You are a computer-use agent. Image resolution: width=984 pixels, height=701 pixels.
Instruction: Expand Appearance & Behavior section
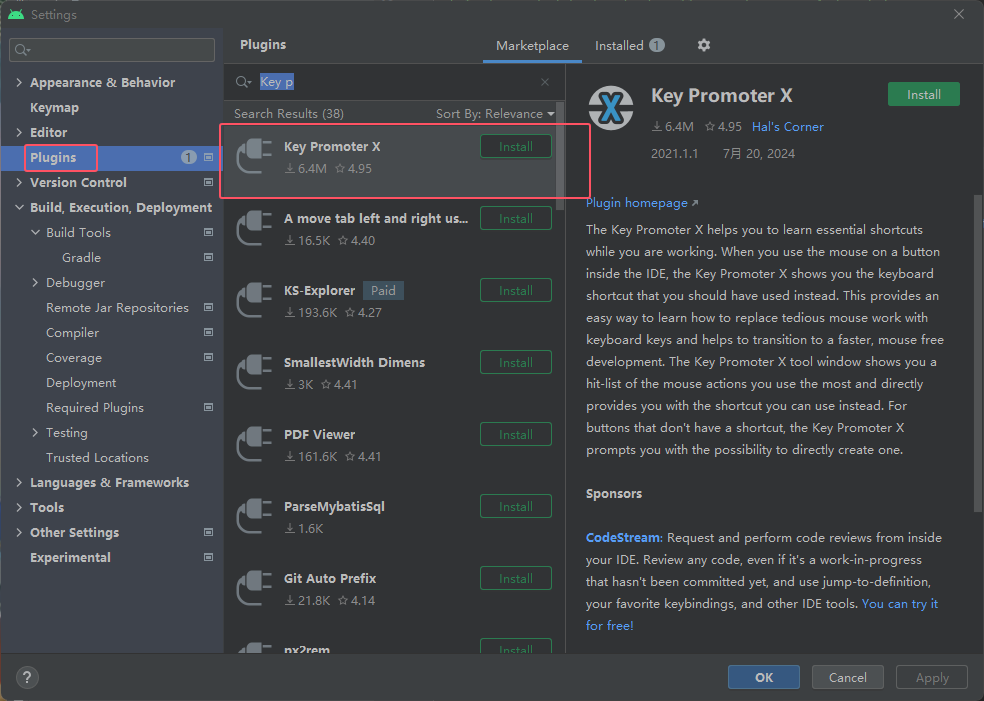tap(19, 82)
